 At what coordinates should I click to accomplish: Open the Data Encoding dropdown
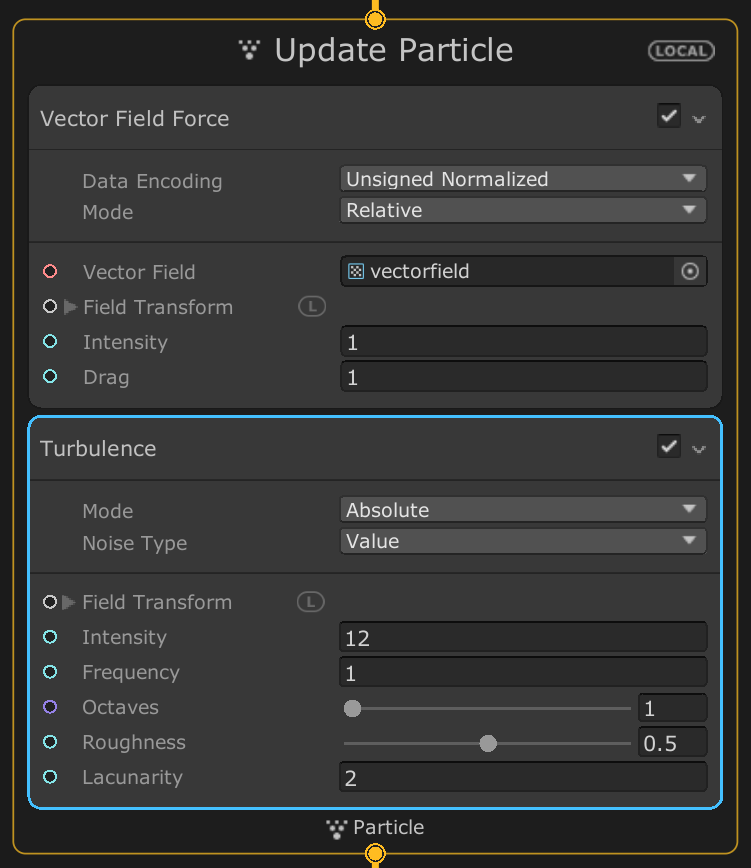[523, 179]
